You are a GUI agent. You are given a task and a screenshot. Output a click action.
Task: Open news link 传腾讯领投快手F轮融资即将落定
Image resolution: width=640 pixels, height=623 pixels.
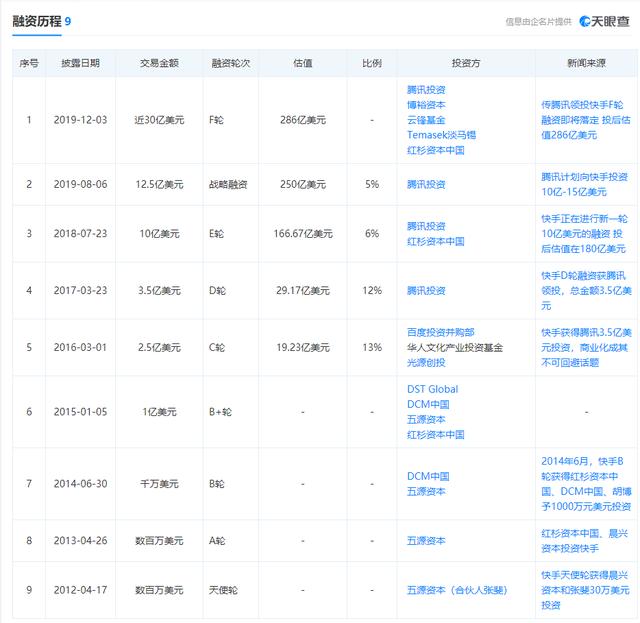[x=586, y=120]
